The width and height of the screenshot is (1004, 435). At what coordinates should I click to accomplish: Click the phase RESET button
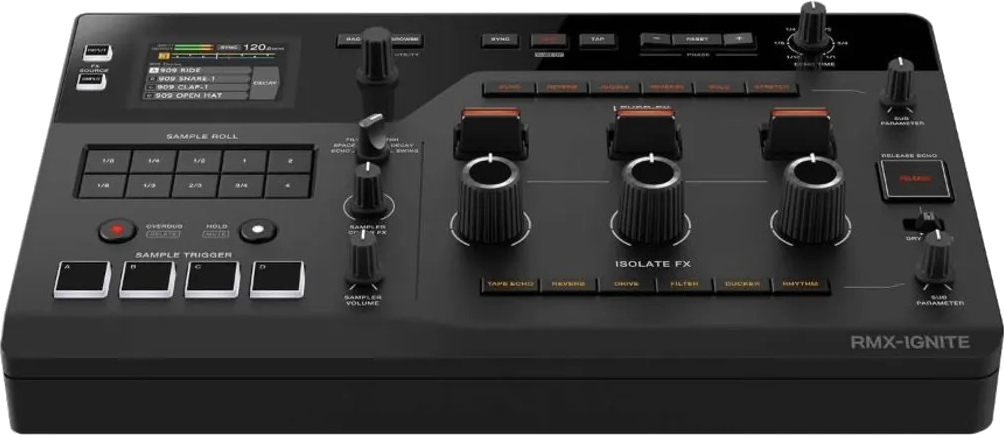697,39
